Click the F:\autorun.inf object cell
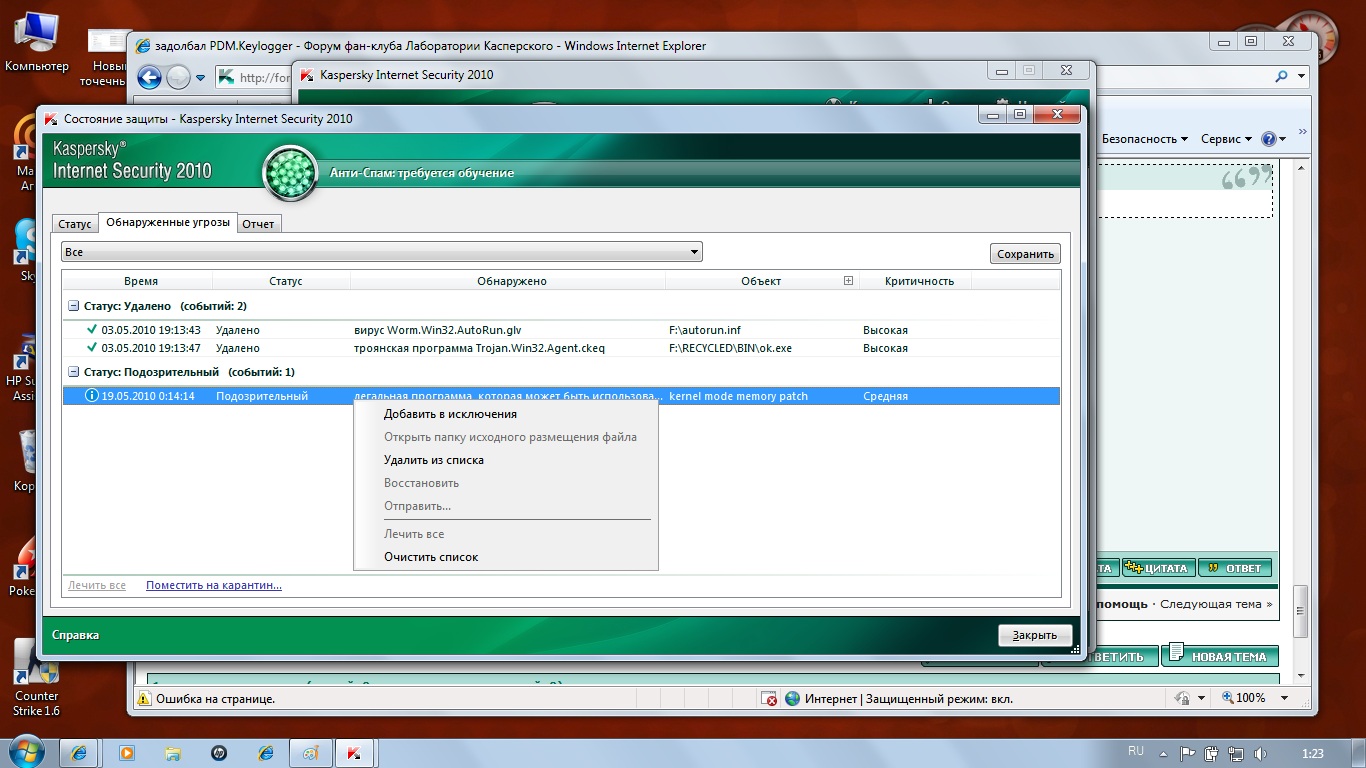The width and height of the screenshot is (1366, 768). [x=705, y=330]
